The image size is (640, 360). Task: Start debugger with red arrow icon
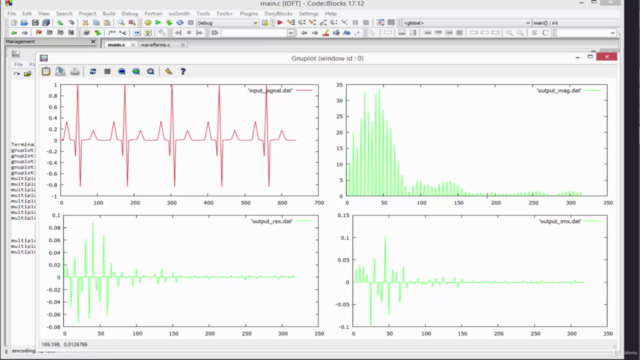click(280, 23)
